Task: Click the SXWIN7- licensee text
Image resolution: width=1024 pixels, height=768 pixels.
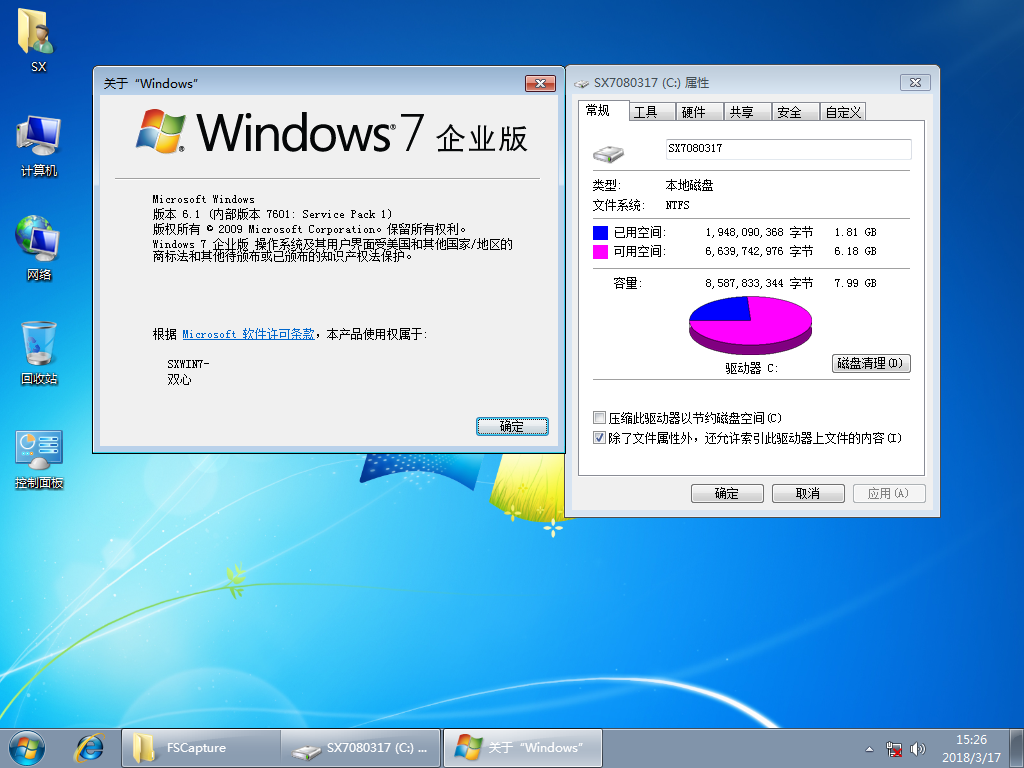Action: tap(188, 364)
